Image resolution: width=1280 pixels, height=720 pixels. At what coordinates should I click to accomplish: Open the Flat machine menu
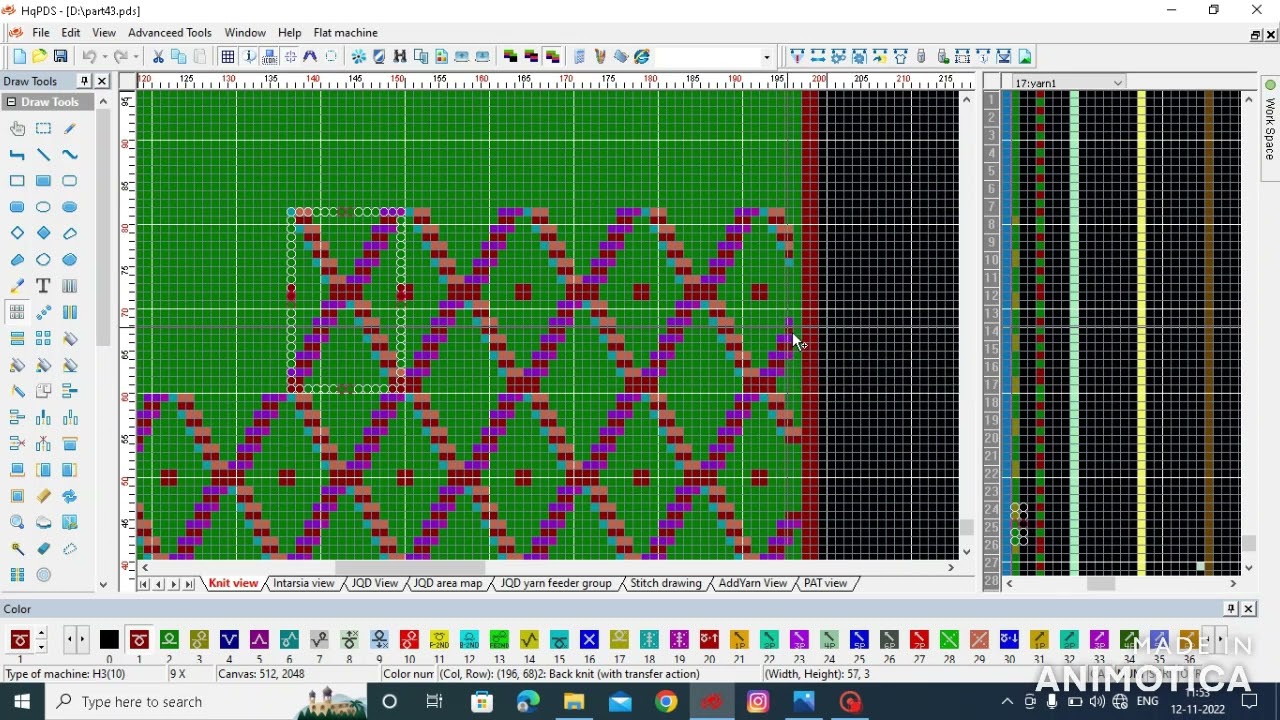[346, 33]
